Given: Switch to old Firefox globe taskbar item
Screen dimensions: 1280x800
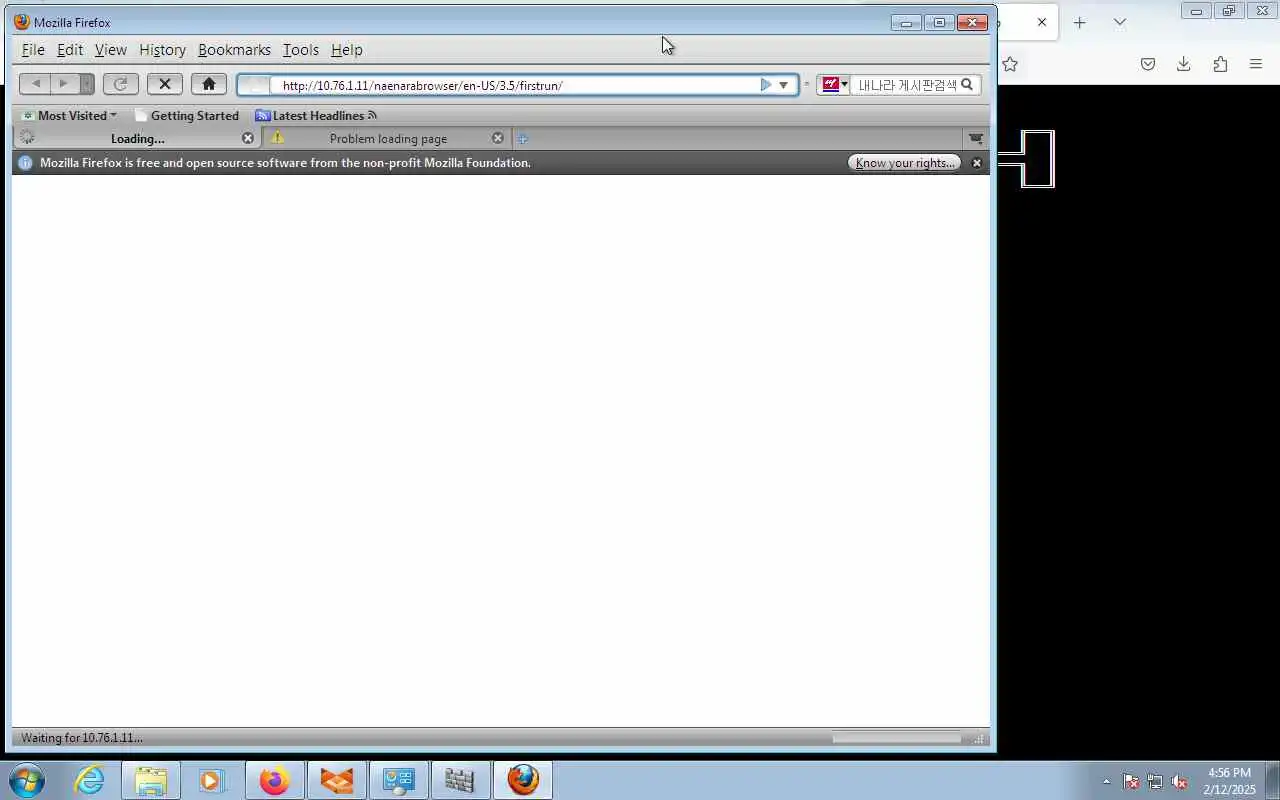Looking at the screenshot, I should click(523, 780).
